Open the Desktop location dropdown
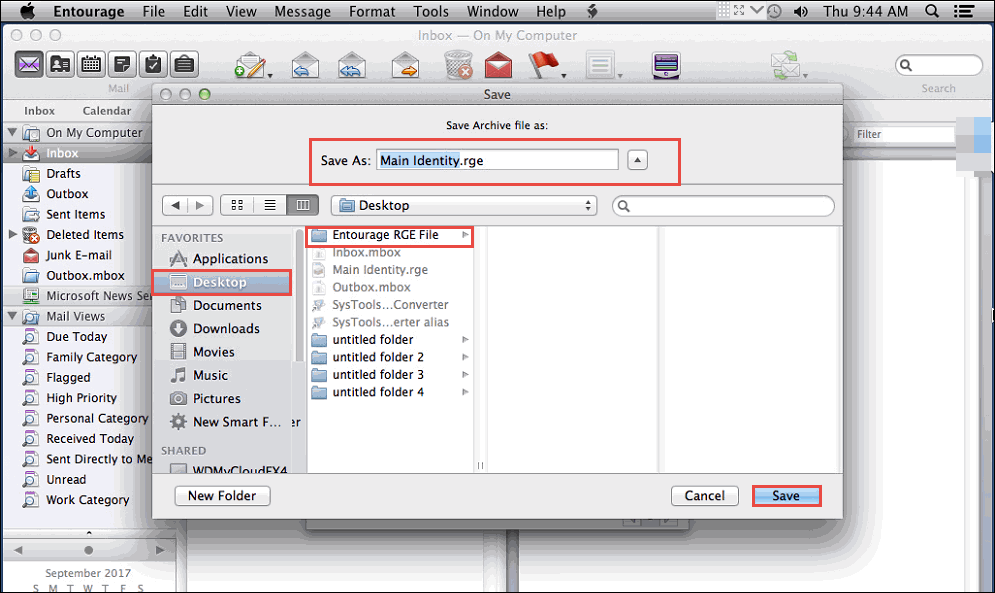The width and height of the screenshot is (995, 593). coord(463,204)
